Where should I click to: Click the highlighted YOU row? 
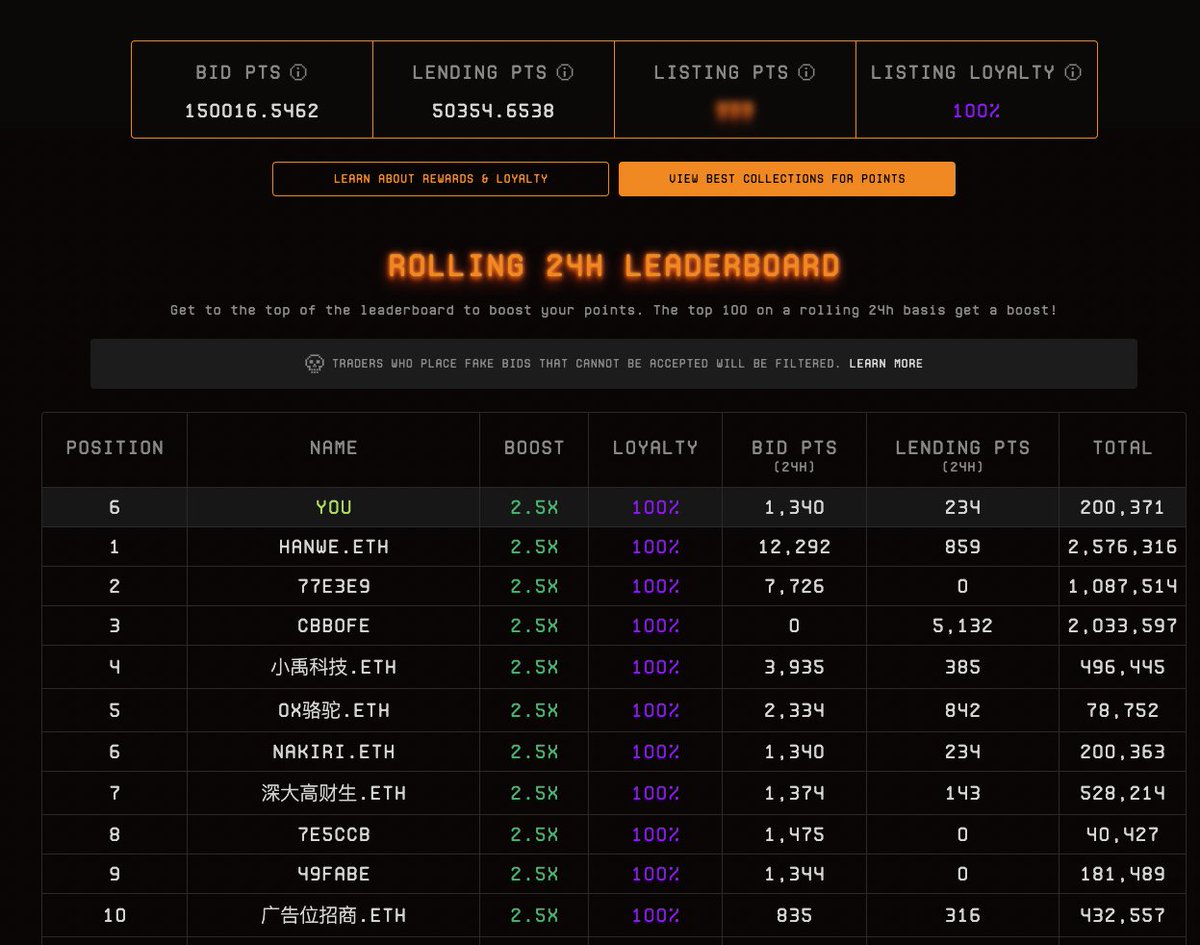[333, 506]
